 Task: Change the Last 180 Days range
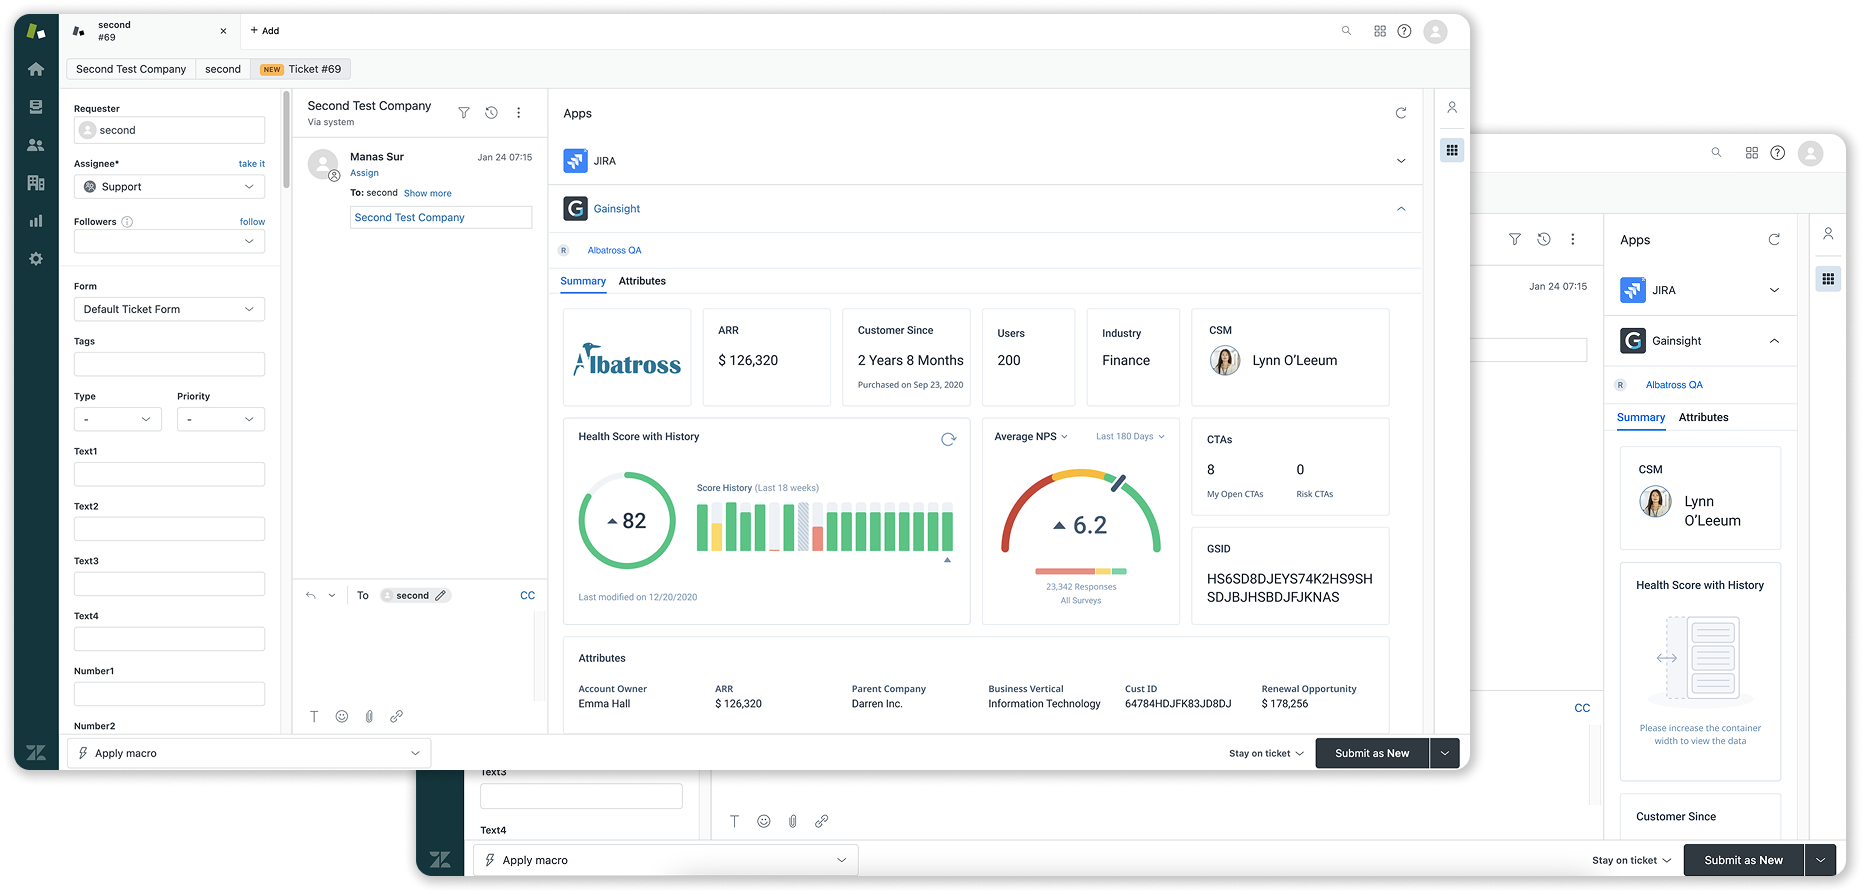point(1130,437)
